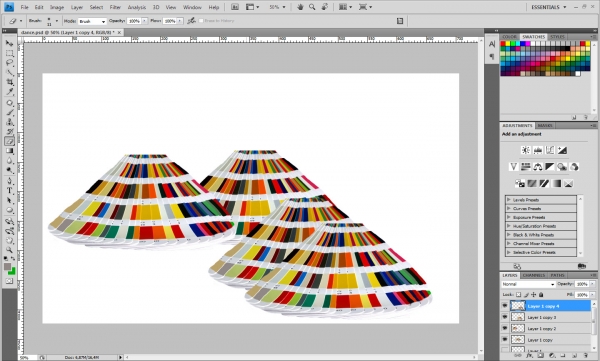Create a new layer
The width and height of the screenshot is (600, 361).
(574, 356)
